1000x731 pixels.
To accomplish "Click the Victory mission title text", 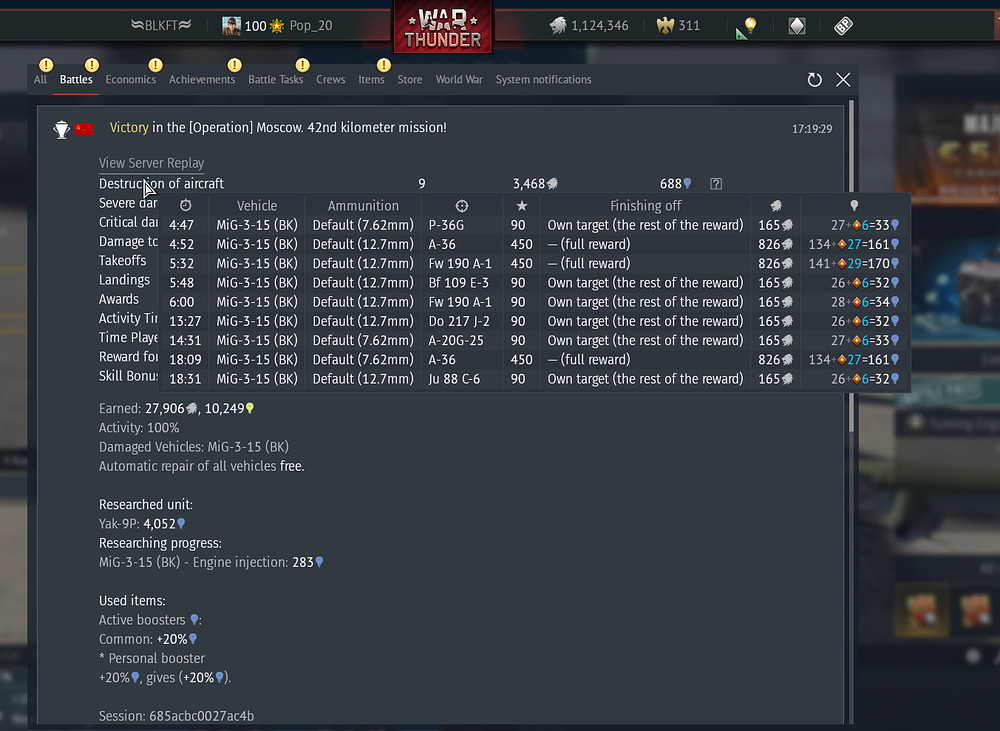I will 278,128.
